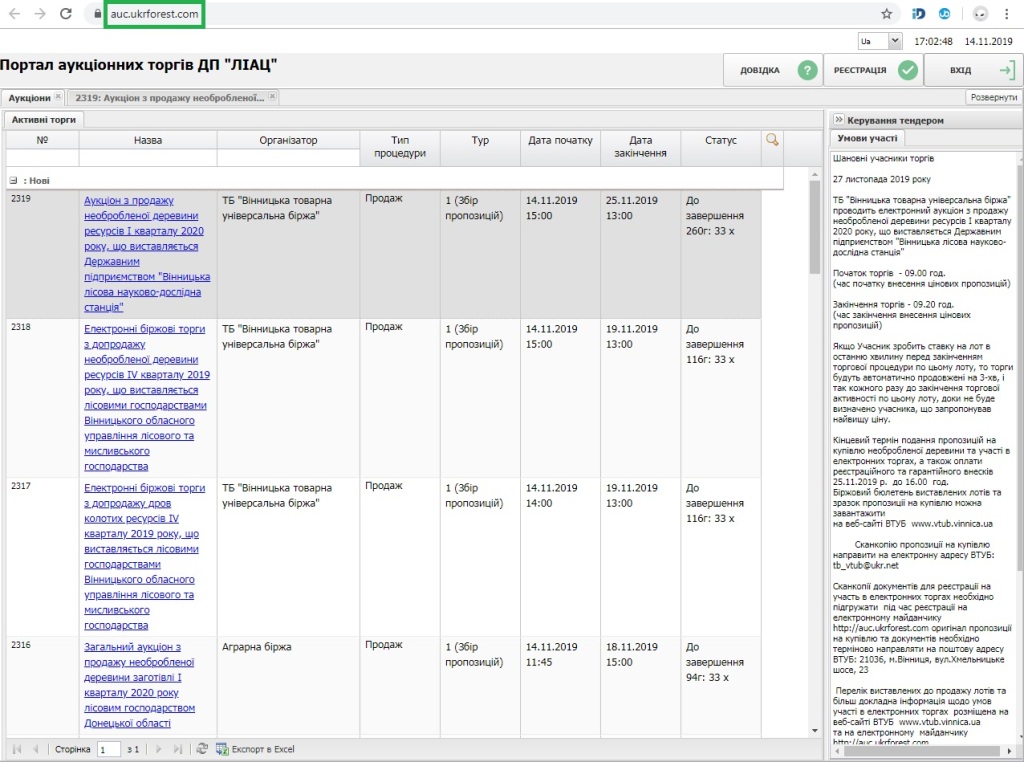Click the auctions table vertical scrollbar thumb
1024x762 pixels.
pos(814,227)
